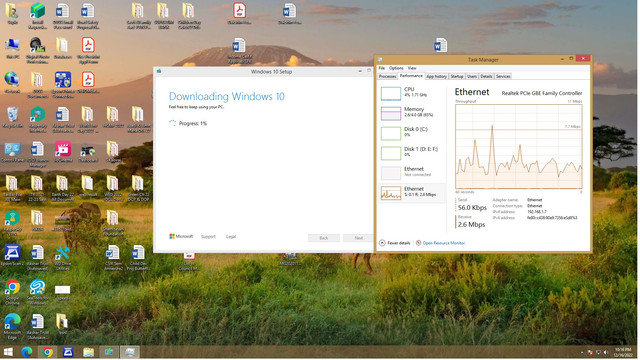The height and width of the screenshot is (360, 640).
Task: Open the Options menu in Task Manager
Action: [x=396, y=68]
